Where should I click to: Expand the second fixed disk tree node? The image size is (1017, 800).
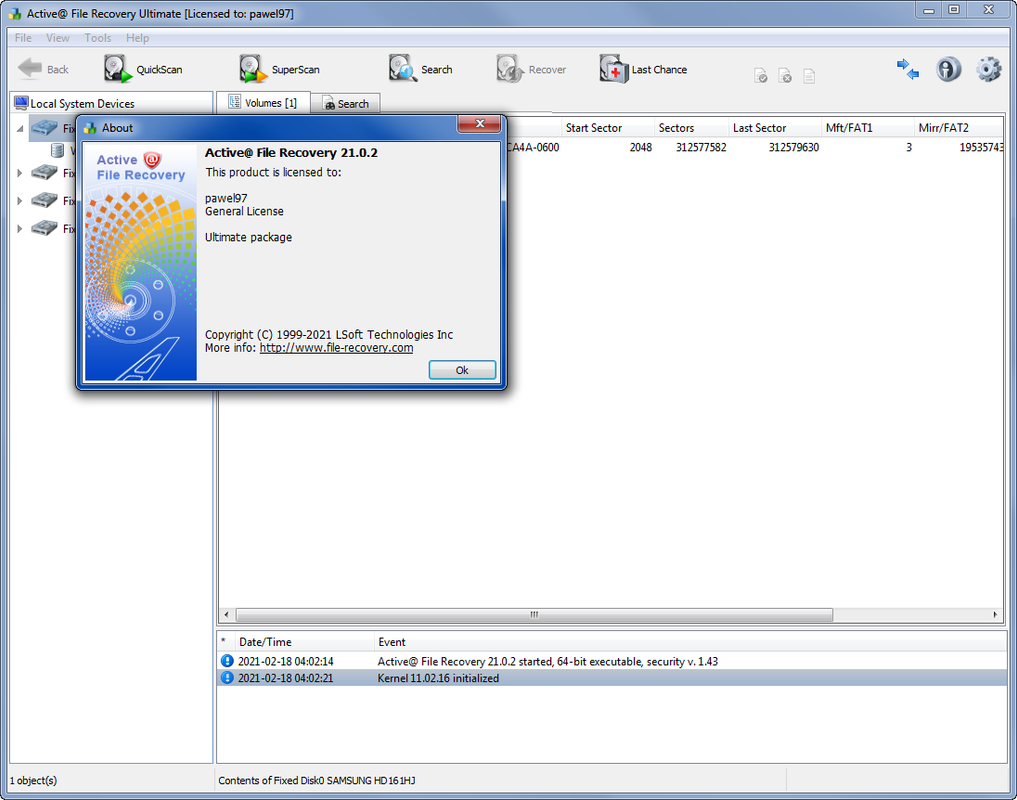pos(19,173)
